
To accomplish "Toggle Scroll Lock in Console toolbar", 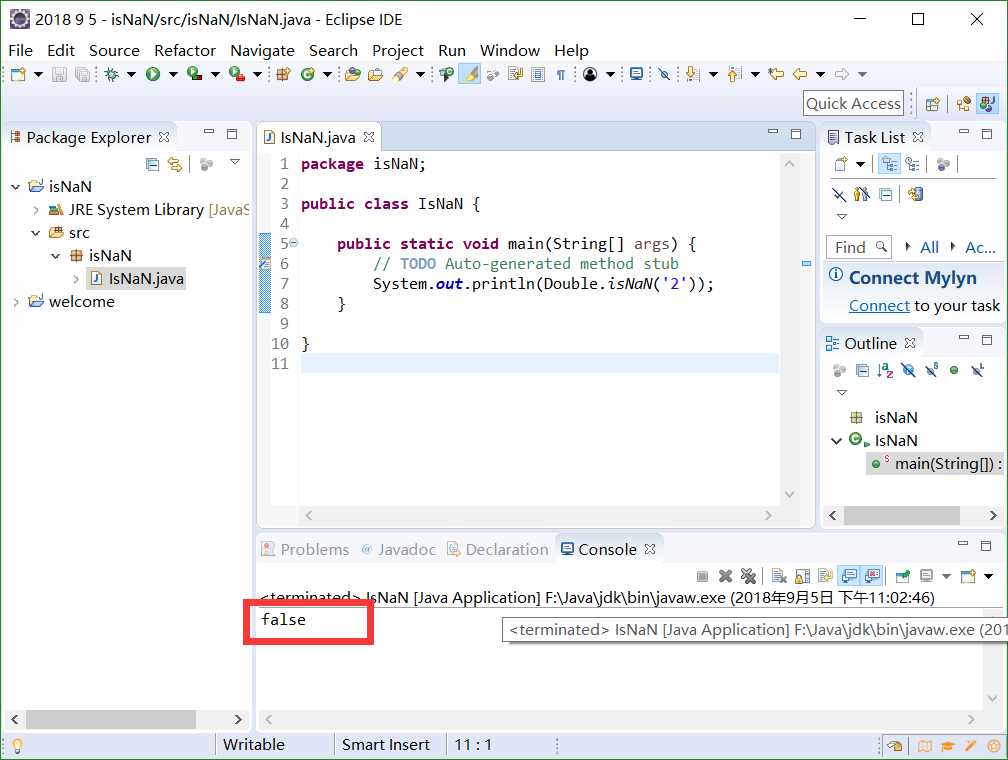I will [803, 576].
